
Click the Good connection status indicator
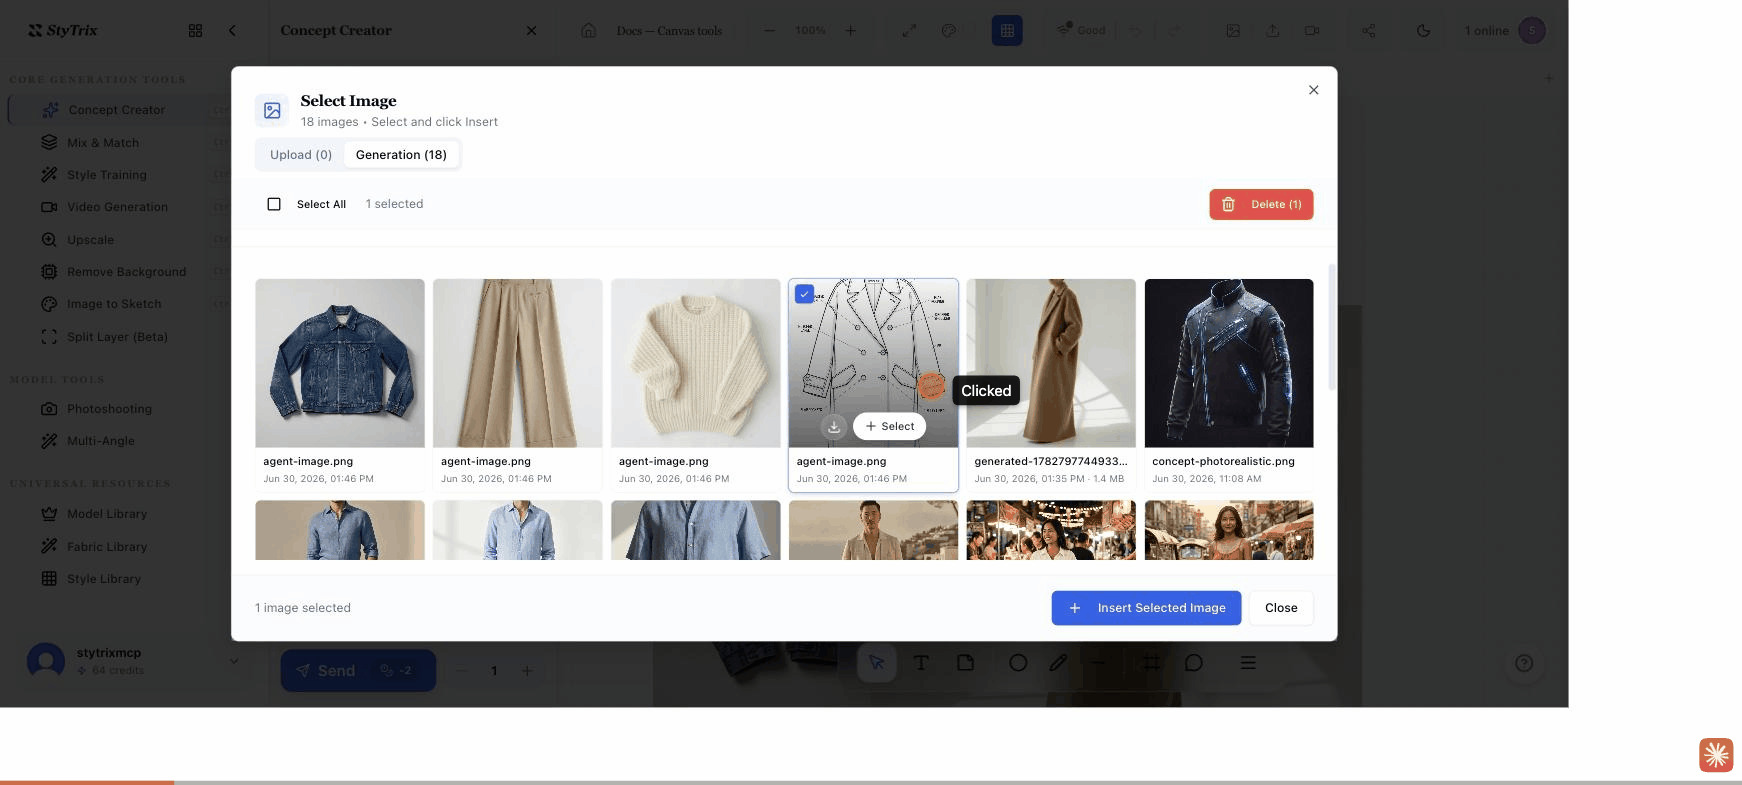1081,30
